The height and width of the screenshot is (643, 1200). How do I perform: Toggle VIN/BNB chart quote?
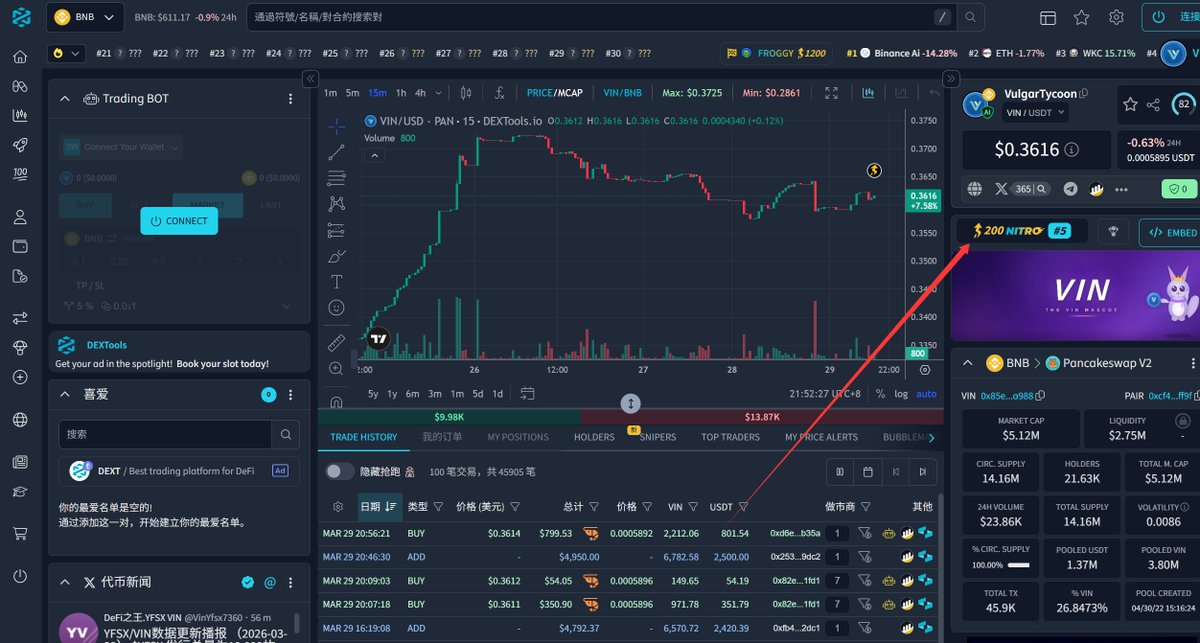623,93
